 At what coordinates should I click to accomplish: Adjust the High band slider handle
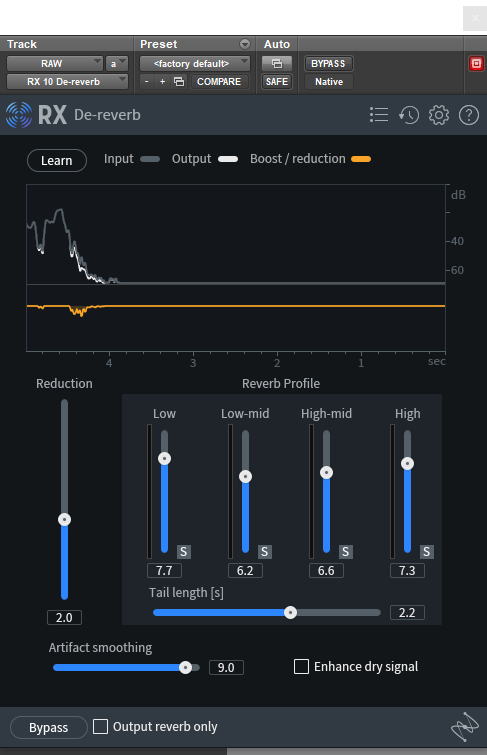click(x=408, y=464)
